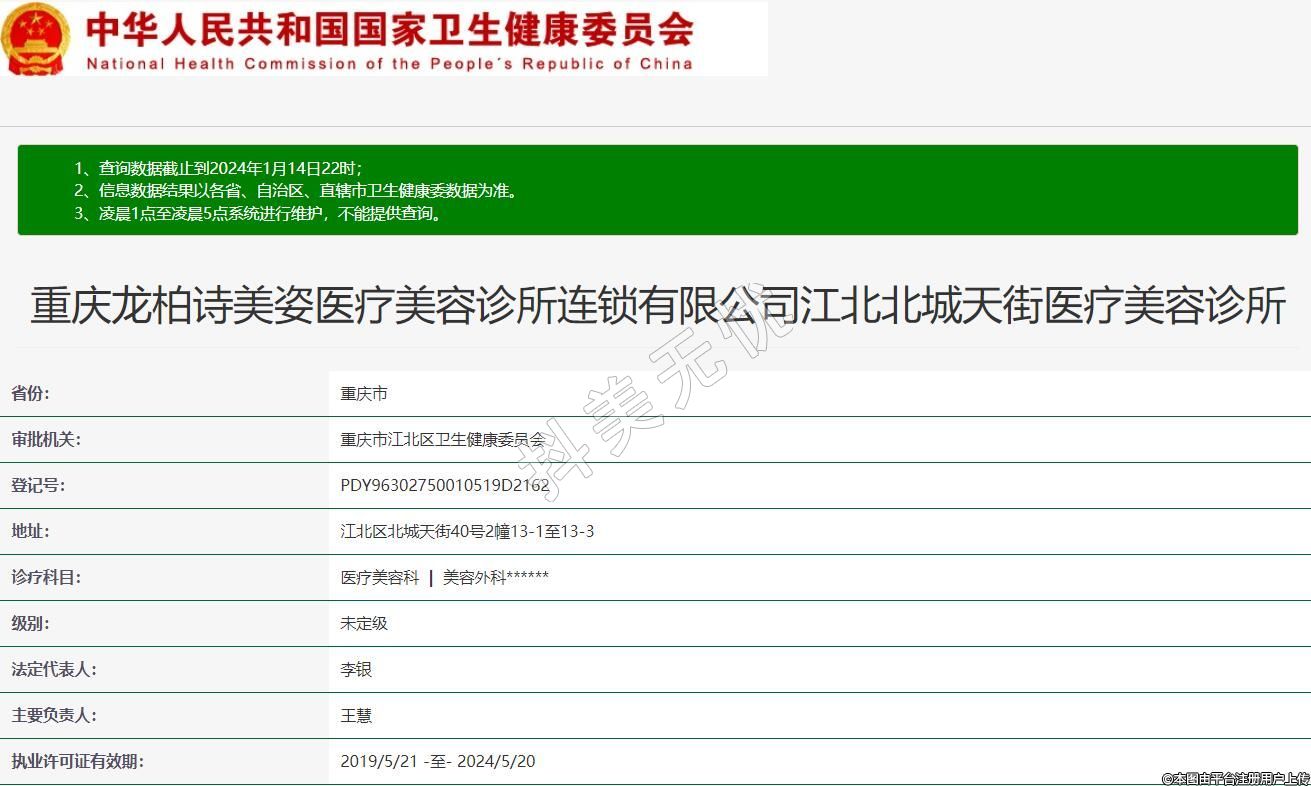Select the legal representative name 李银
The width and height of the screenshot is (1311, 786).
pos(356,670)
